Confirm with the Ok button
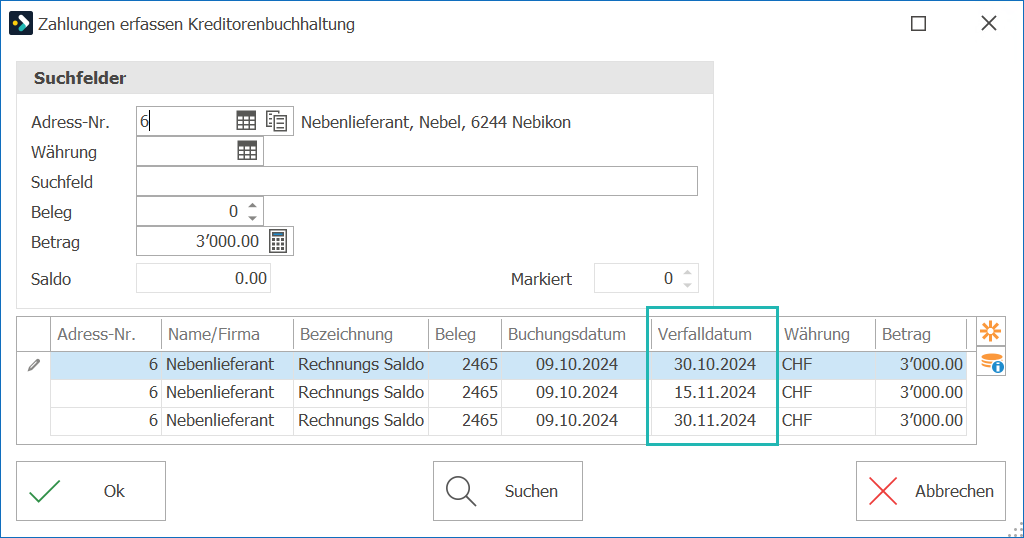Viewport: 1024px width, 538px height. pos(91,491)
